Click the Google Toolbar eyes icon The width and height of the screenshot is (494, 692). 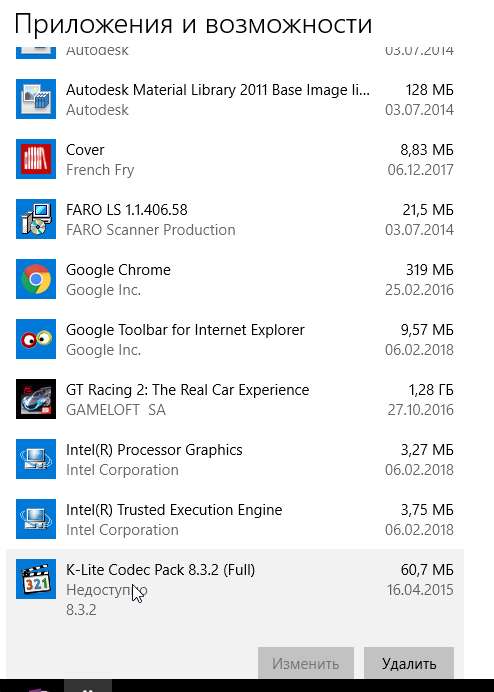36,339
